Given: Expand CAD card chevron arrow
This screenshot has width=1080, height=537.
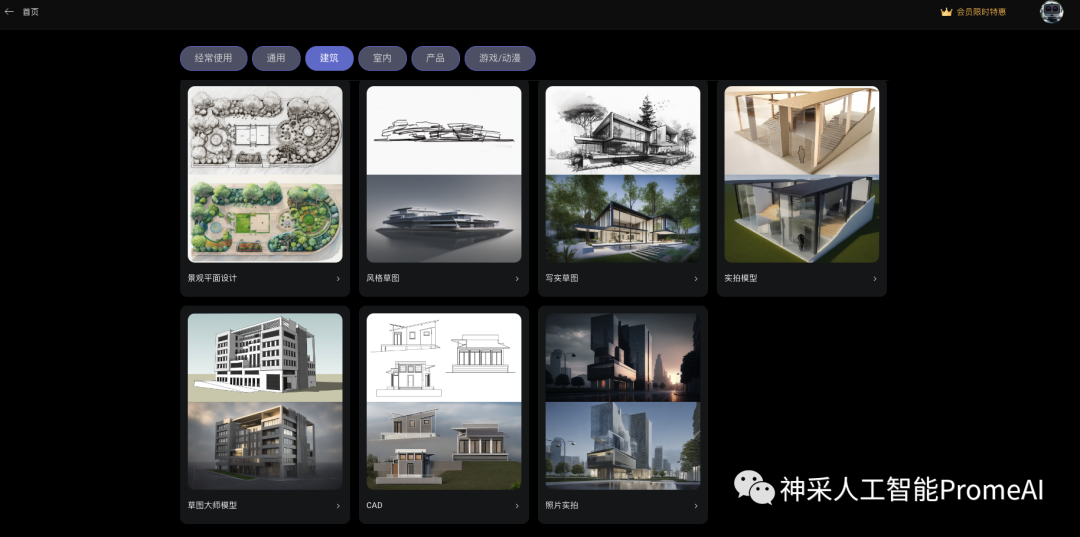Looking at the screenshot, I should pyautogui.click(x=517, y=506).
